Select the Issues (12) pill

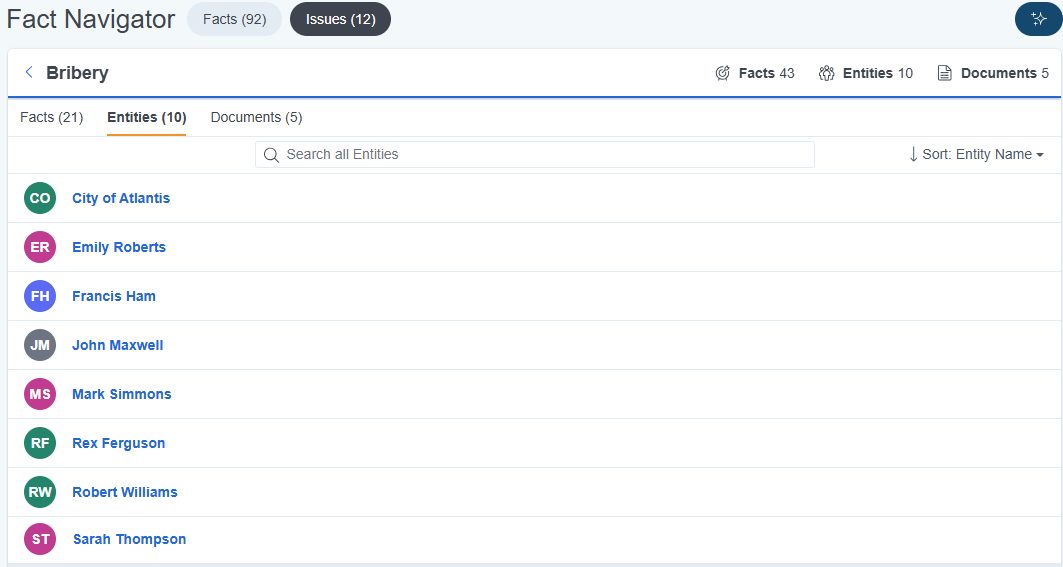click(x=340, y=19)
